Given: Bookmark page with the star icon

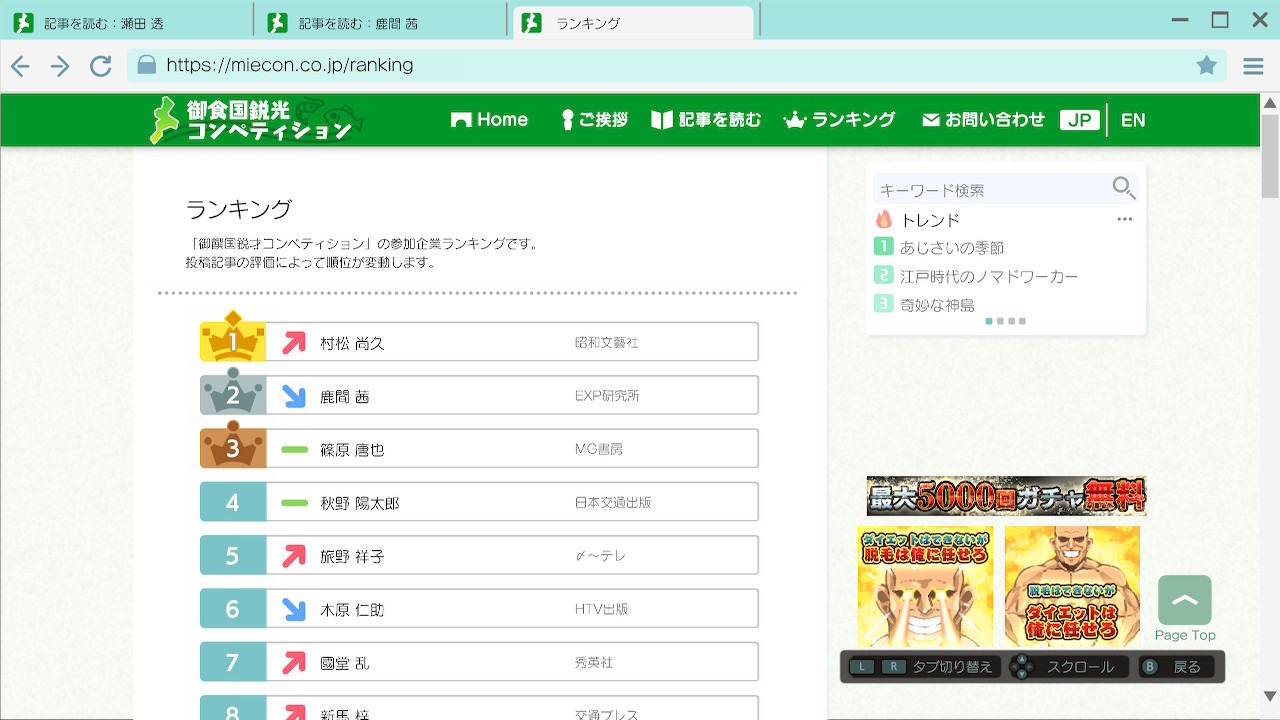Looking at the screenshot, I should tap(1207, 65).
